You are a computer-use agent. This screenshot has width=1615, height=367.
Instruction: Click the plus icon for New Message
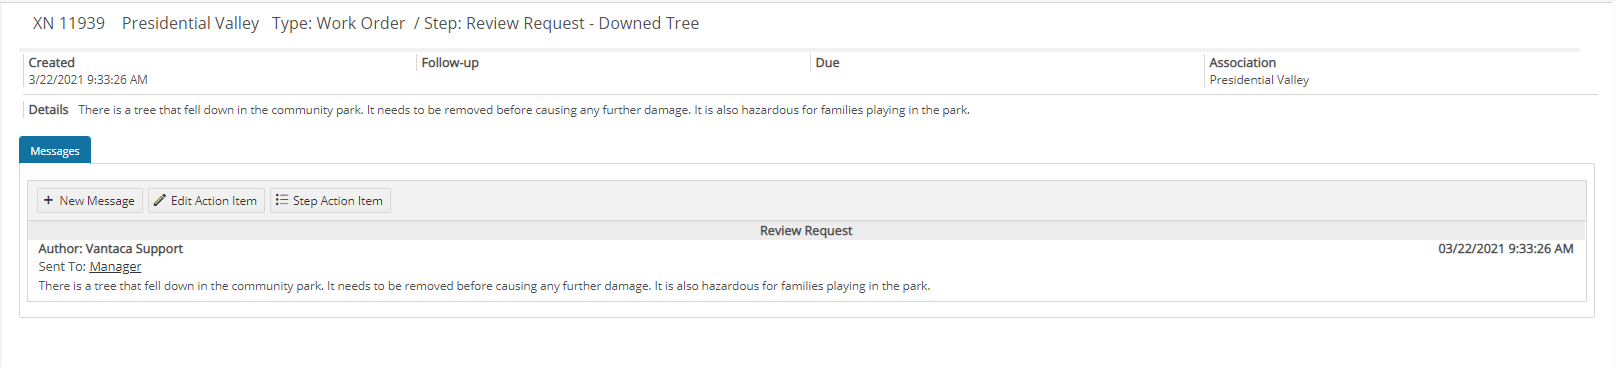click(x=48, y=200)
